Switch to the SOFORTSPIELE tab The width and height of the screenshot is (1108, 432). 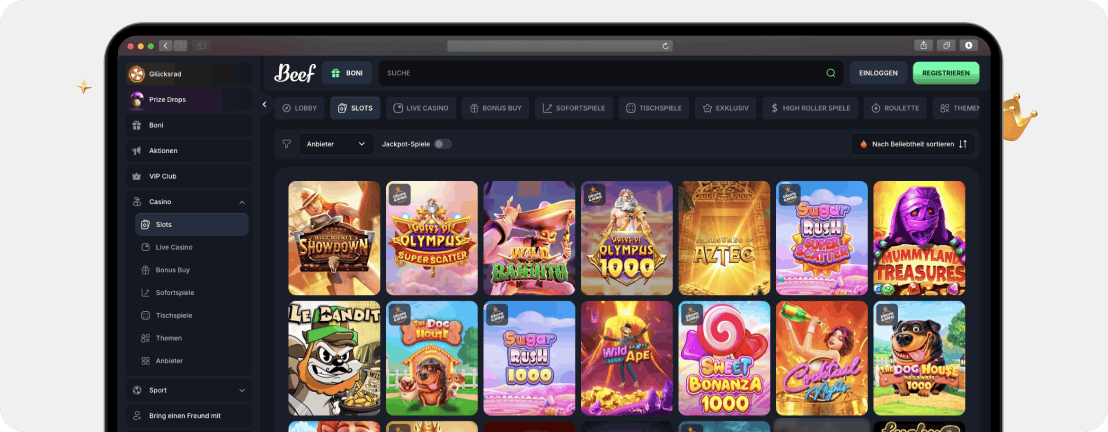click(574, 108)
